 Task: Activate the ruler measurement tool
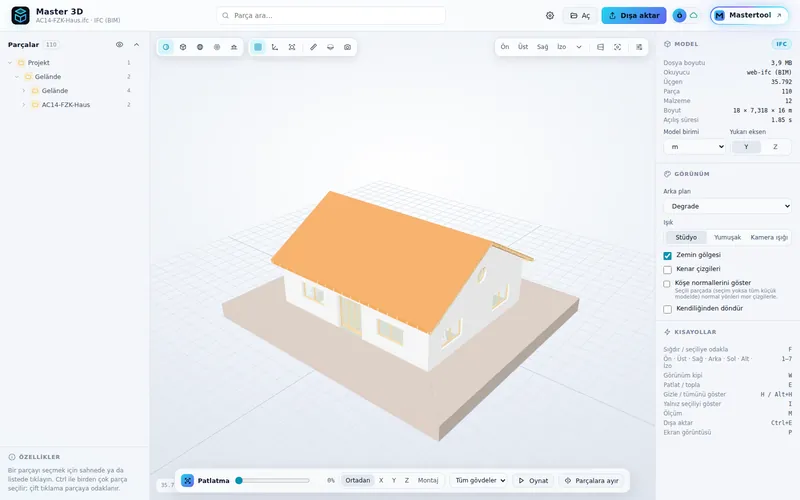coord(313,47)
